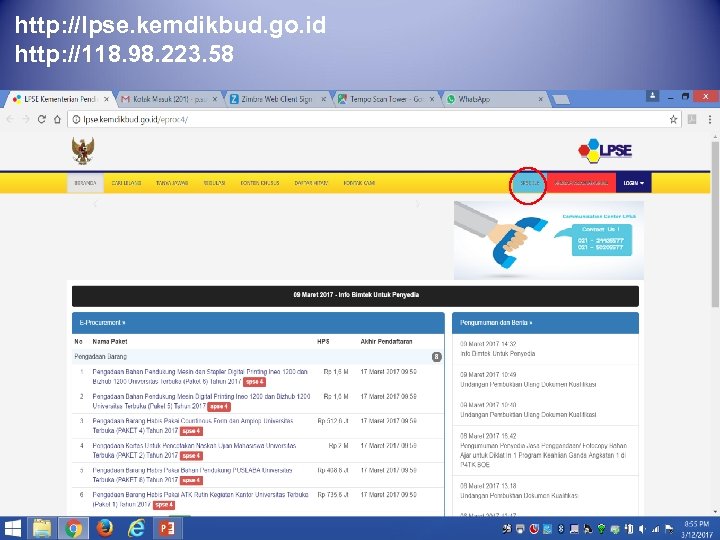Close the Kotak Masuk Gmail tab
The width and height of the screenshot is (720, 540).
(214, 99)
